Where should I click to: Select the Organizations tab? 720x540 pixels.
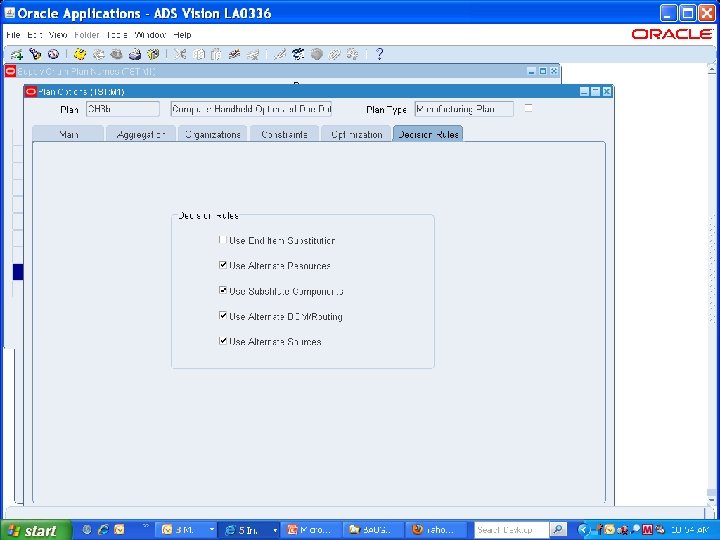213,134
